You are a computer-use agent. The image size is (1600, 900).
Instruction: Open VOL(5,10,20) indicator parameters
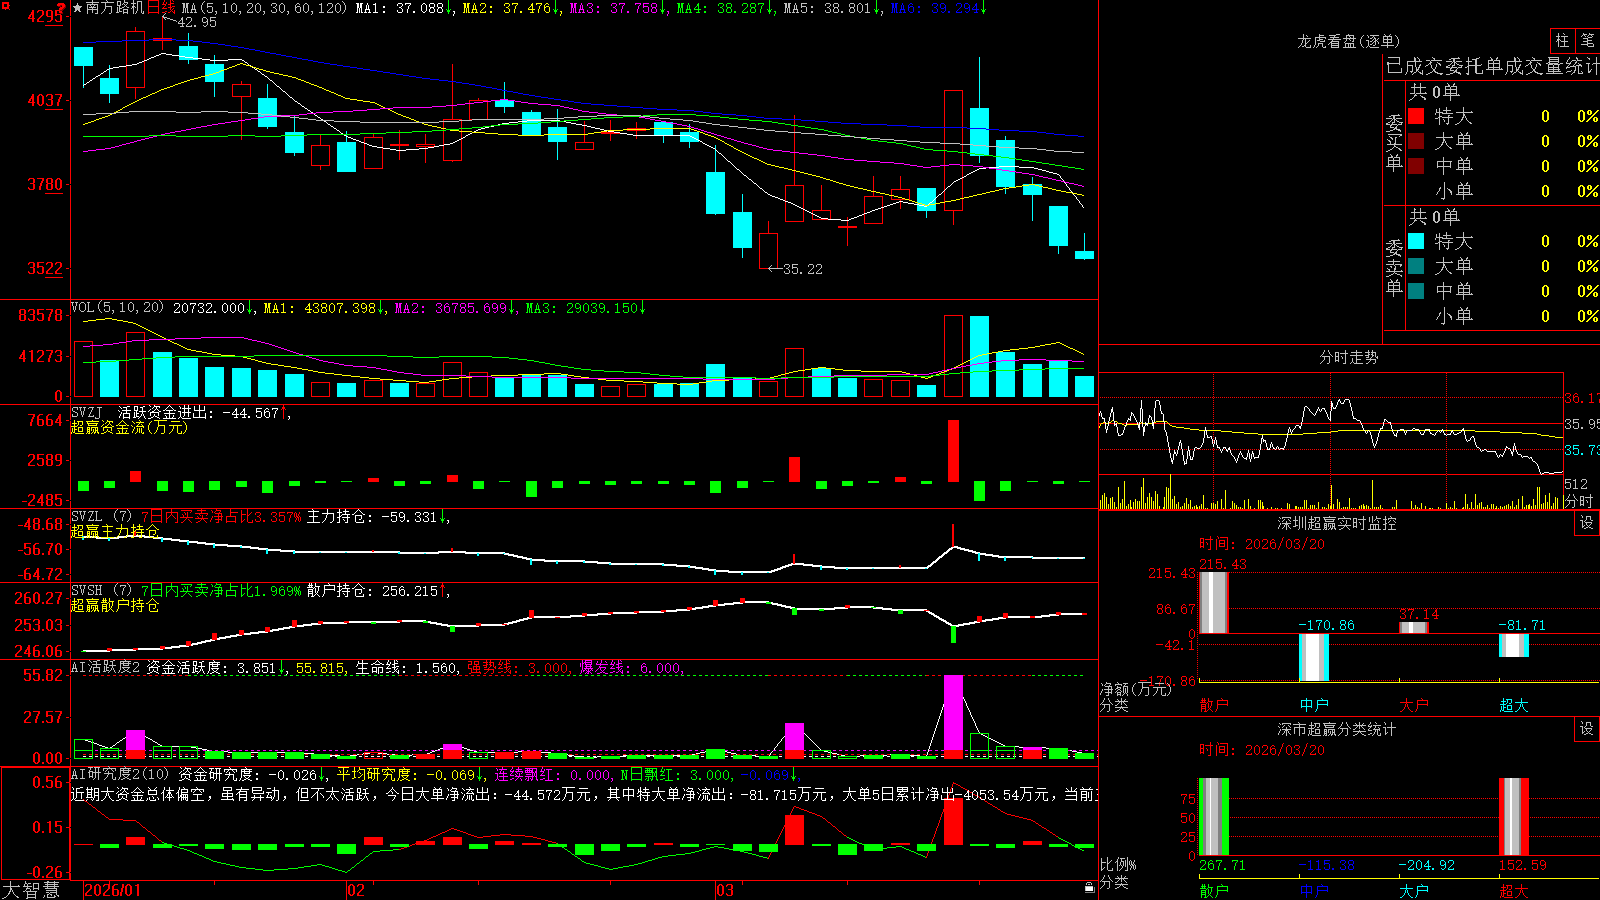117,308
